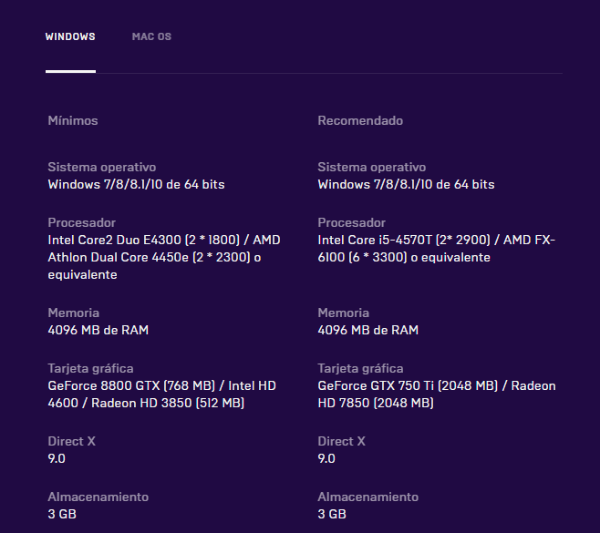Click the 9.0 value in the Recomendado column
The width and height of the screenshot is (600, 533).
coord(326,458)
